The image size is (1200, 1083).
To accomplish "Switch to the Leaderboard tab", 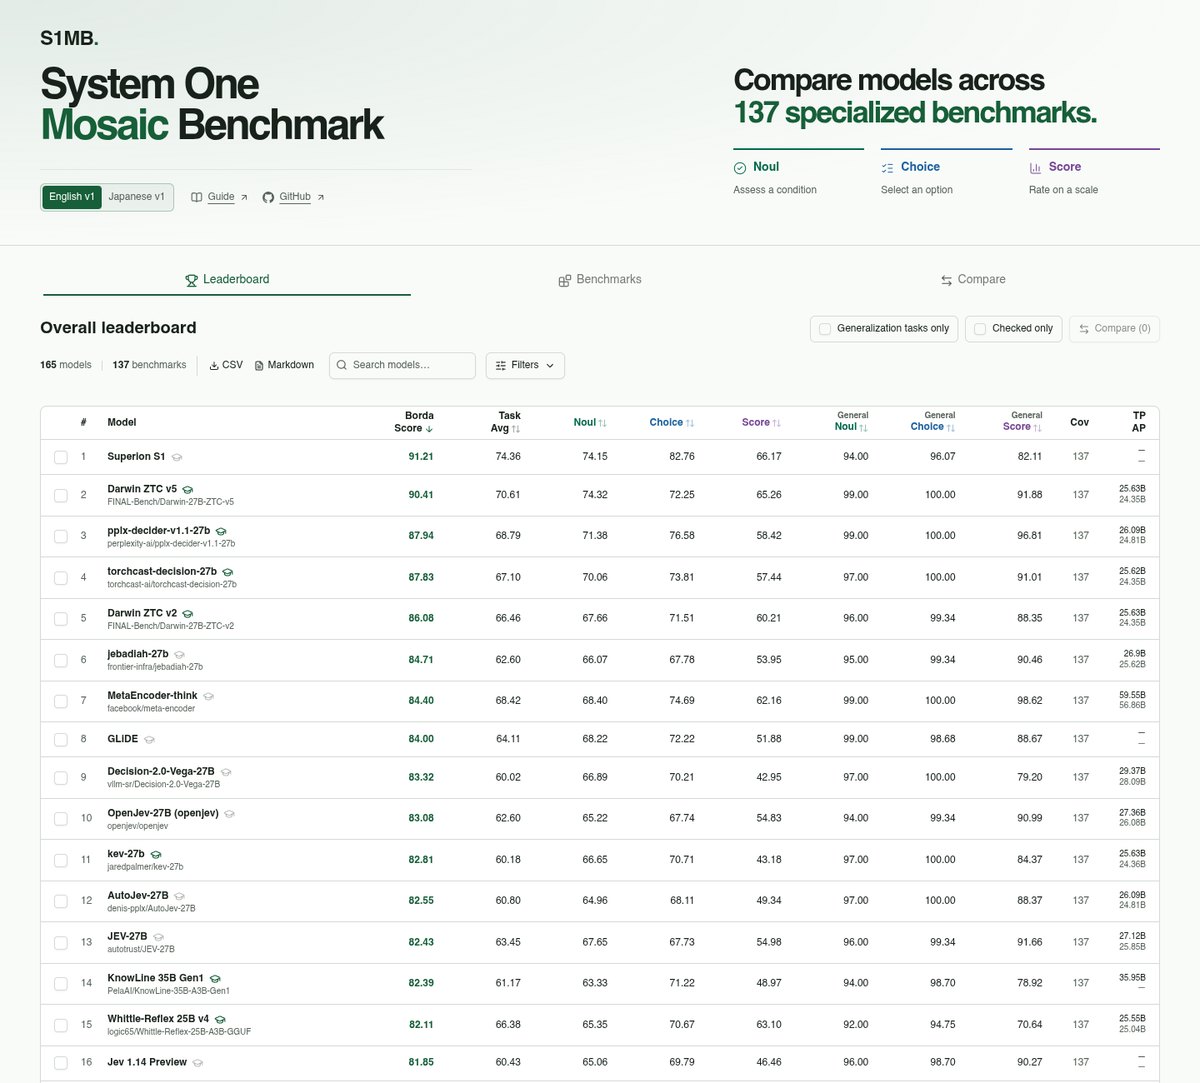I will tap(227, 280).
